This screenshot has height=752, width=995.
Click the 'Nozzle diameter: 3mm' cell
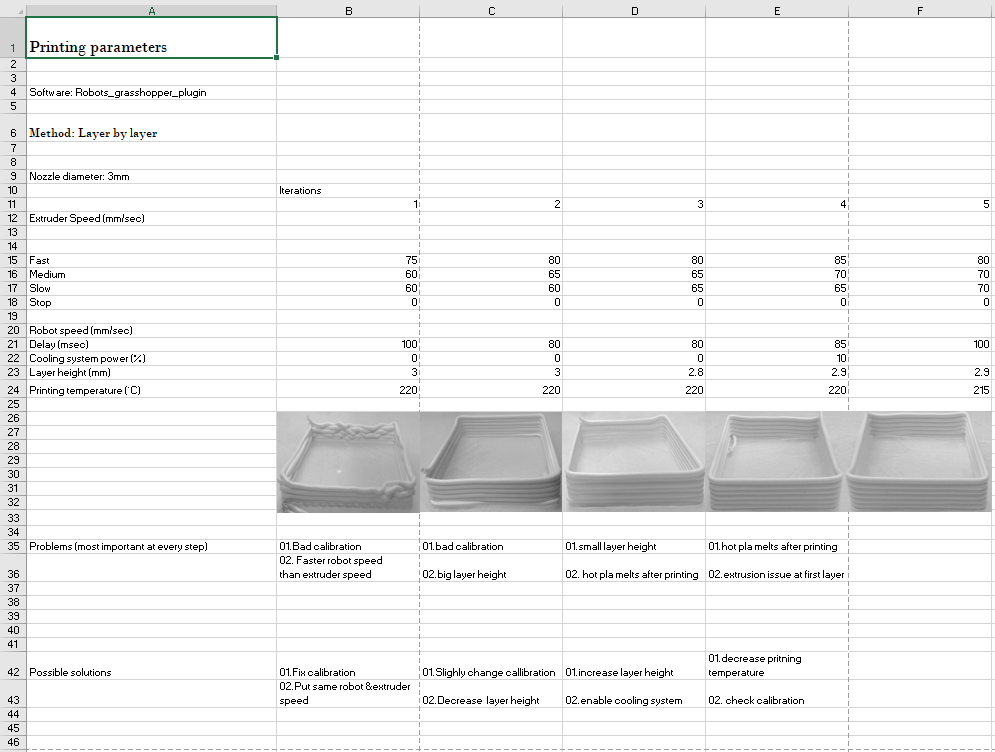click(x=151, y=176)
